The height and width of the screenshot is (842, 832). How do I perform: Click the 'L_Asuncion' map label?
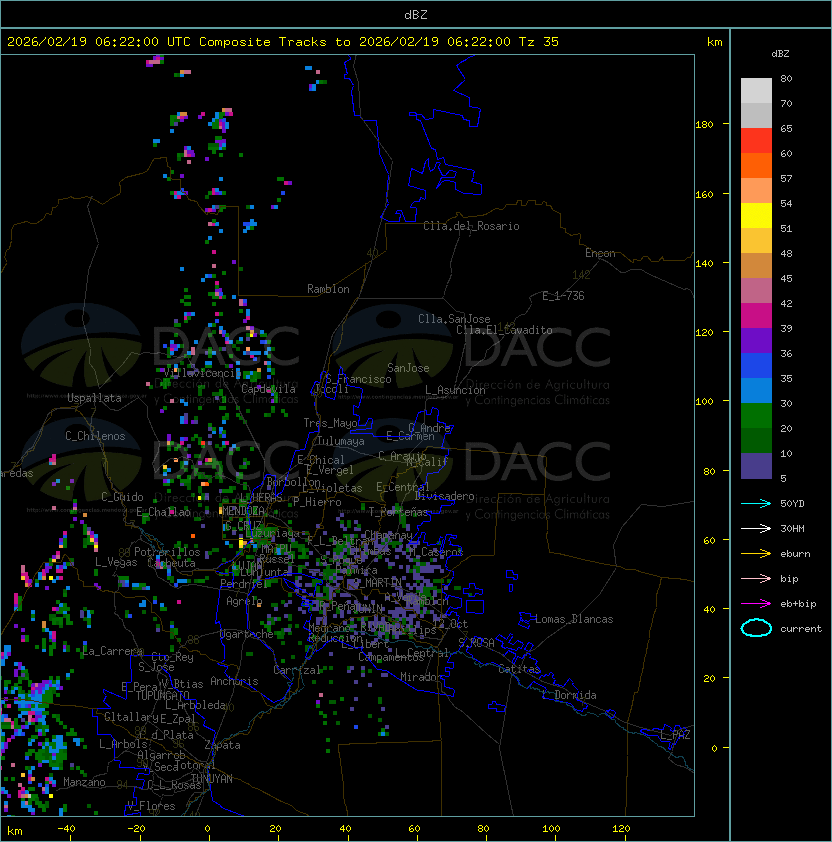[x=455, y=390]
